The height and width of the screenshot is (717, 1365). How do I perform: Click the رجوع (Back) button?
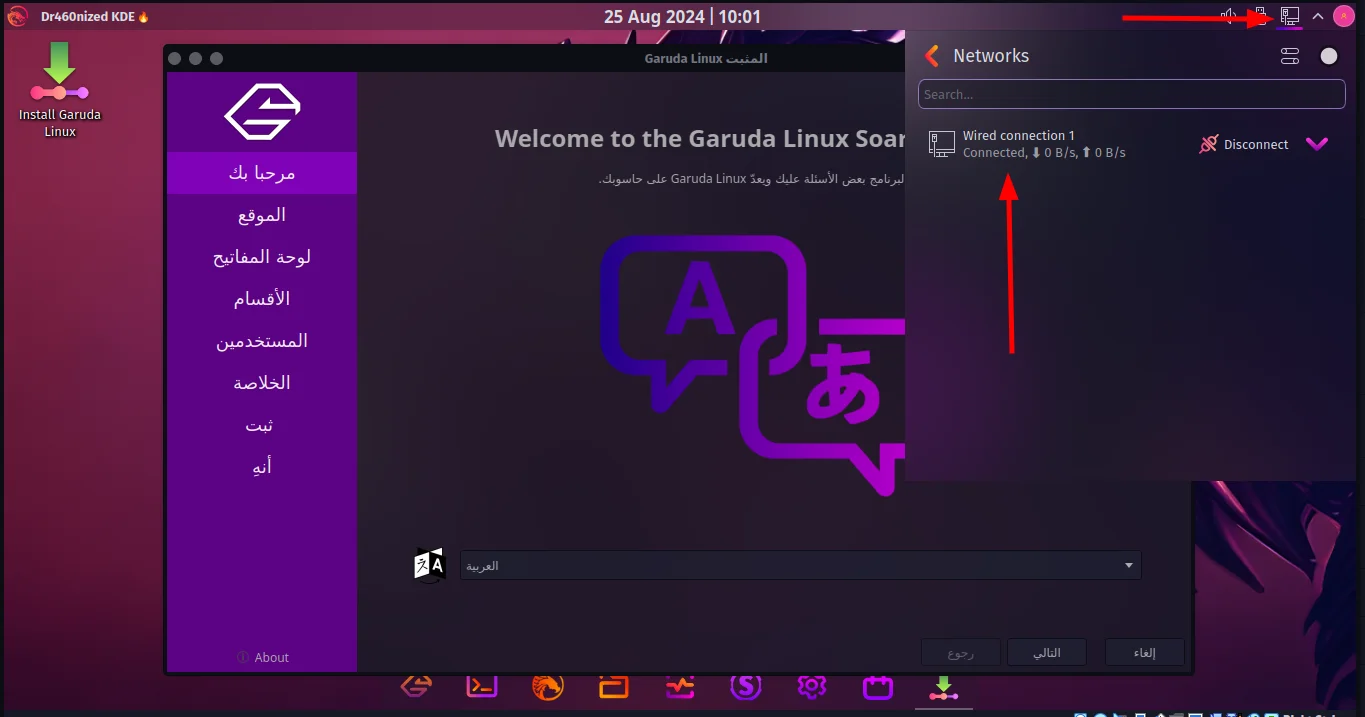(960, 653)
